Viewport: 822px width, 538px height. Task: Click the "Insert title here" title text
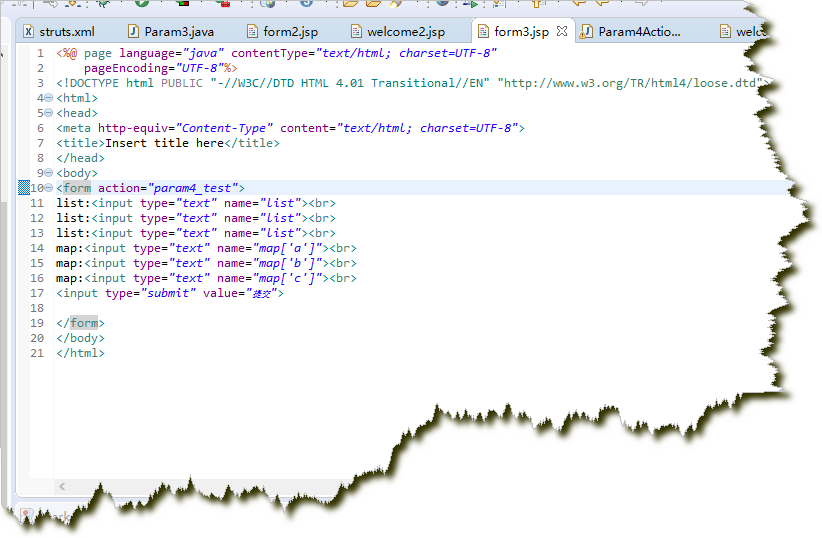pos(165,143)
